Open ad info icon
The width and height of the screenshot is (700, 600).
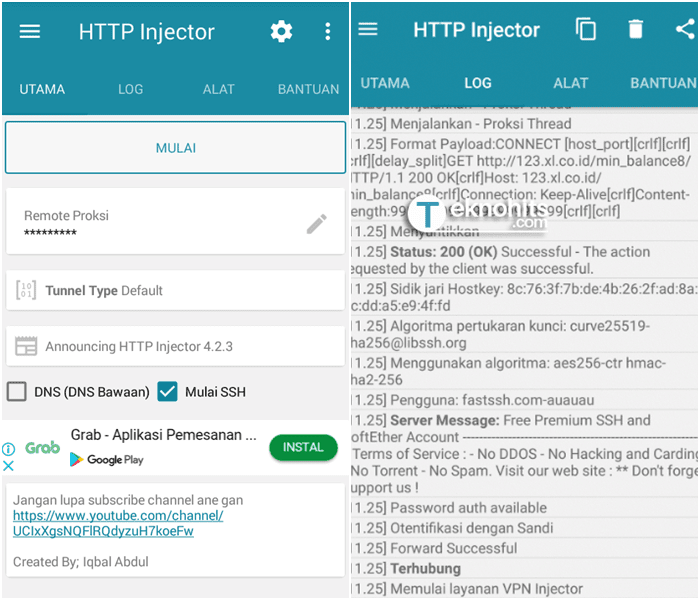(8, 448)
